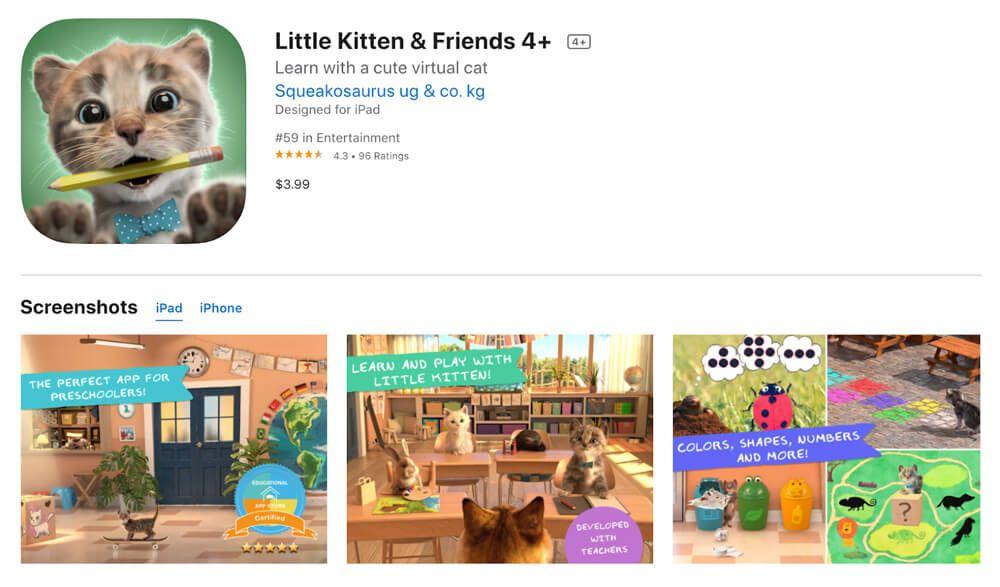Switch to the iPhone screenshots tab
This screenshot has width=1000, height=587.
(221, 308)
